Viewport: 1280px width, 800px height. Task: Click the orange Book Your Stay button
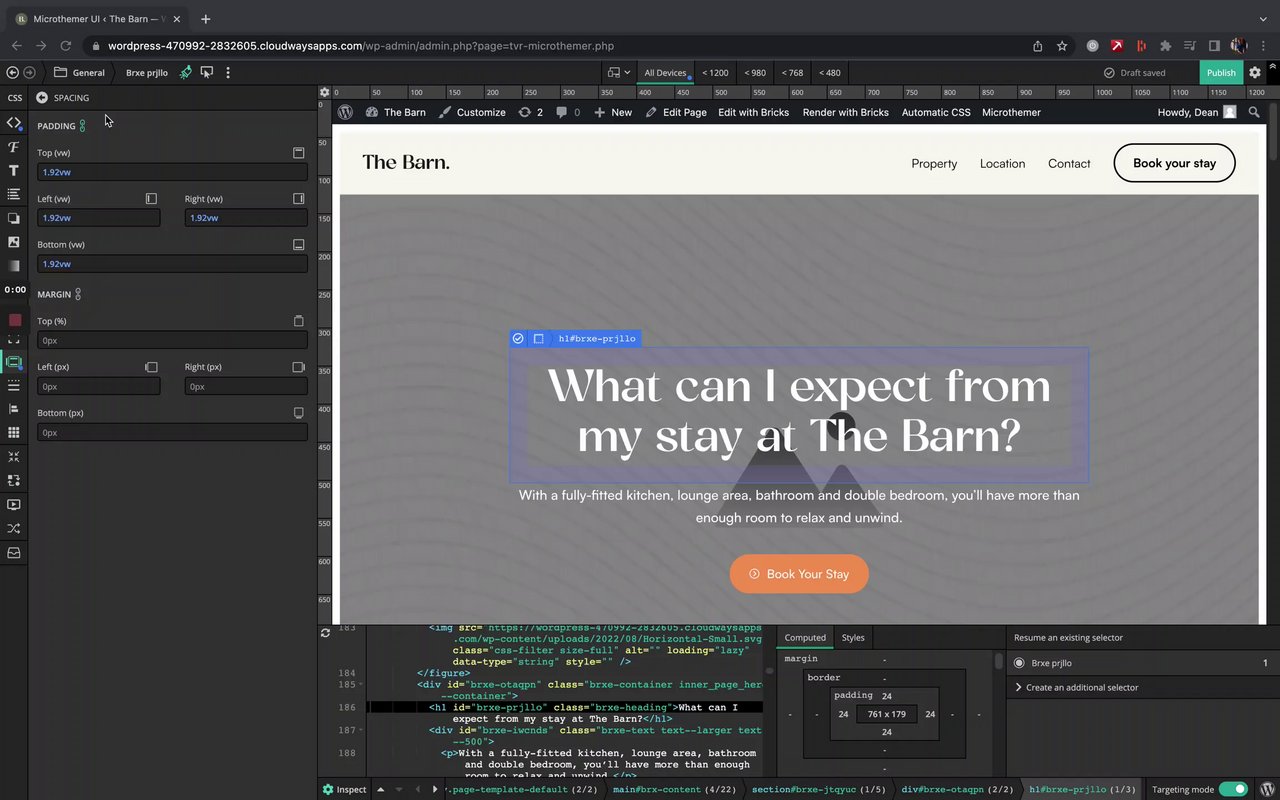point(799,574)
